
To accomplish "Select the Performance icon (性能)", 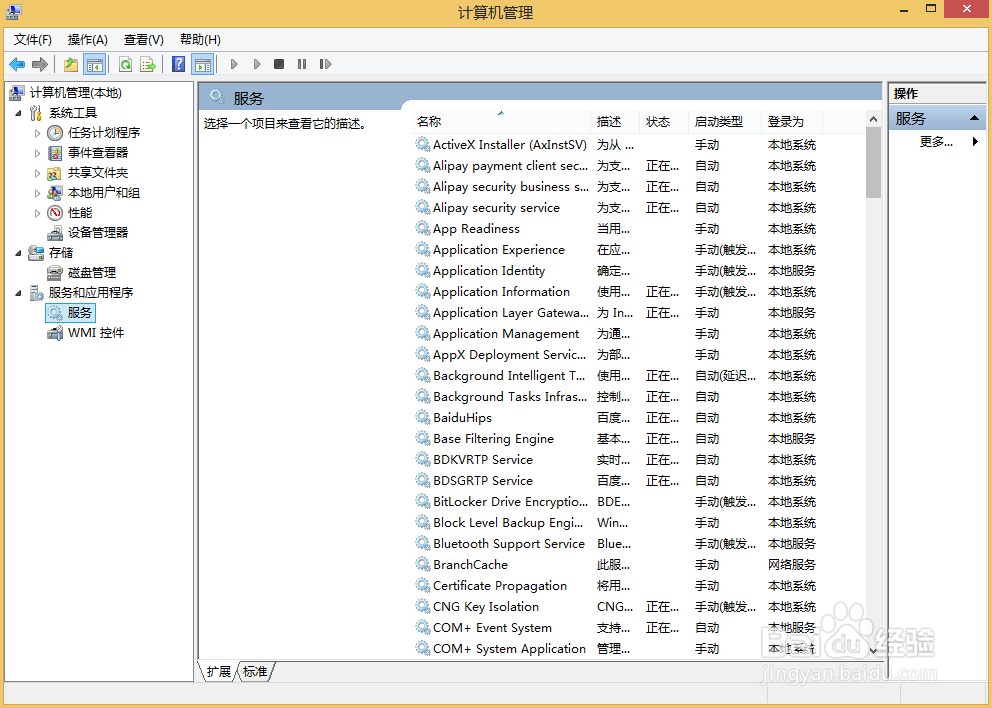I will pyautogui.click(x=55, y=213).
